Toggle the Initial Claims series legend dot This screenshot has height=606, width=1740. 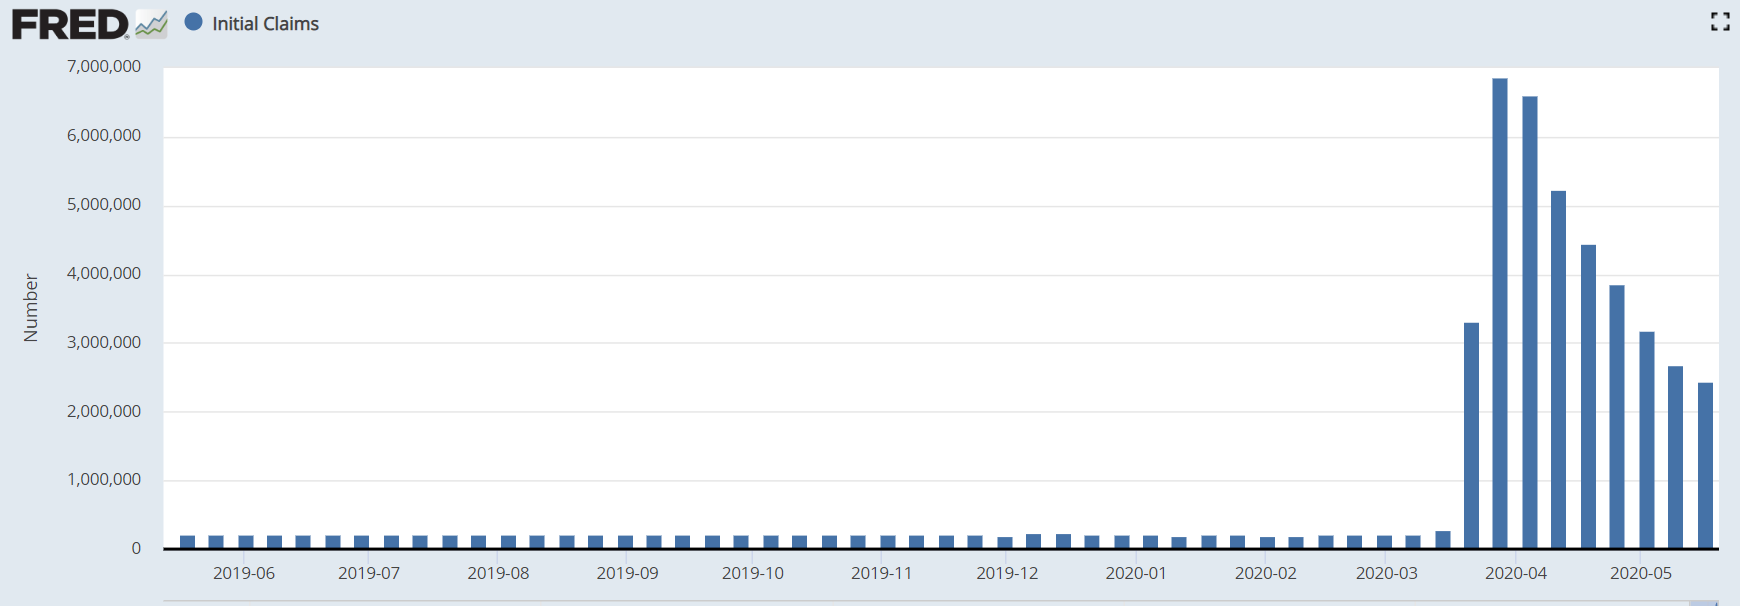pos(194,22)
